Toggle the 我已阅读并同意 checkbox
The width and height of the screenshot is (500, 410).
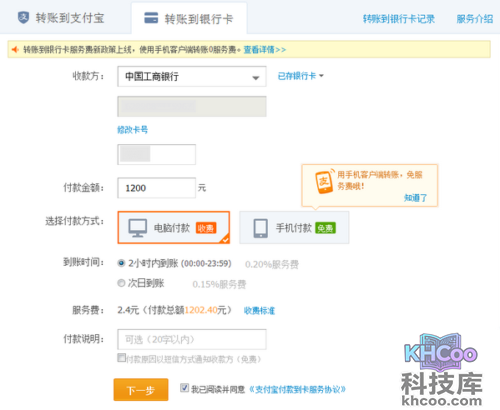(x=184, y=388)
